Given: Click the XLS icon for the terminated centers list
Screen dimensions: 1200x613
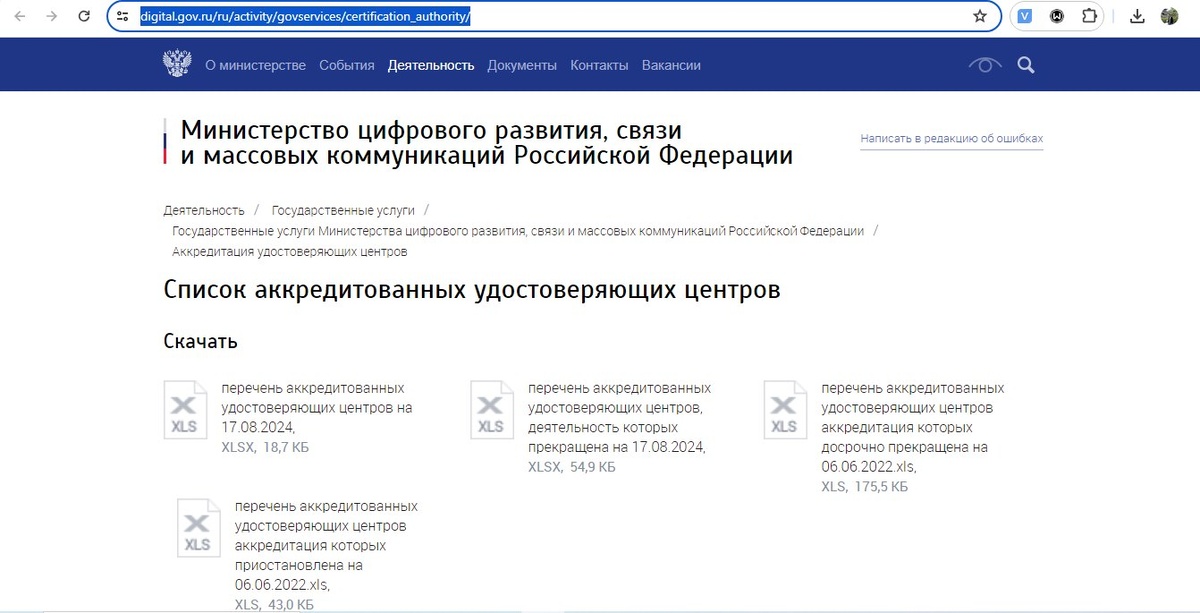Looking at the screenshot, I should point(491,409).
